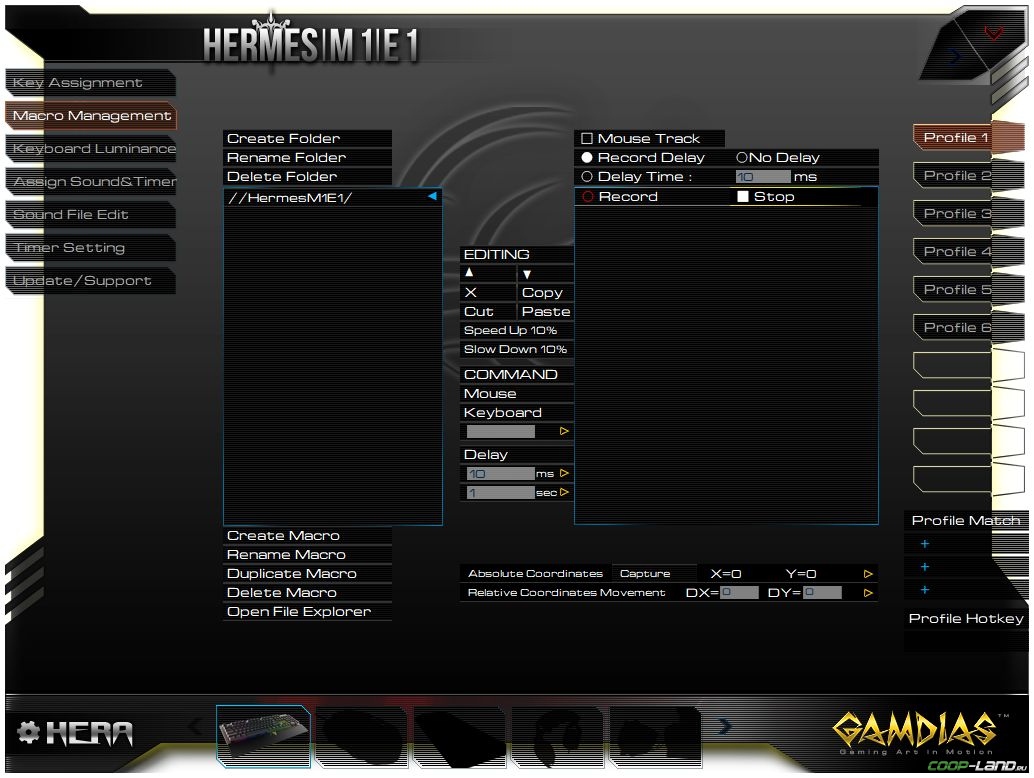Apply Relative Coordinates Movement with yellow arrow
This screenshot has width=1034, height=778.
pyautogui.click(x=868, y=593)
